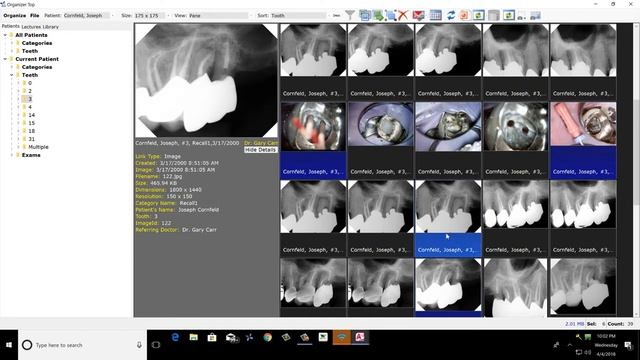The height and width of the screenshot is (360, 640).
Task: Collapse the Current Patient tree node
Action: tap(5, 59)
